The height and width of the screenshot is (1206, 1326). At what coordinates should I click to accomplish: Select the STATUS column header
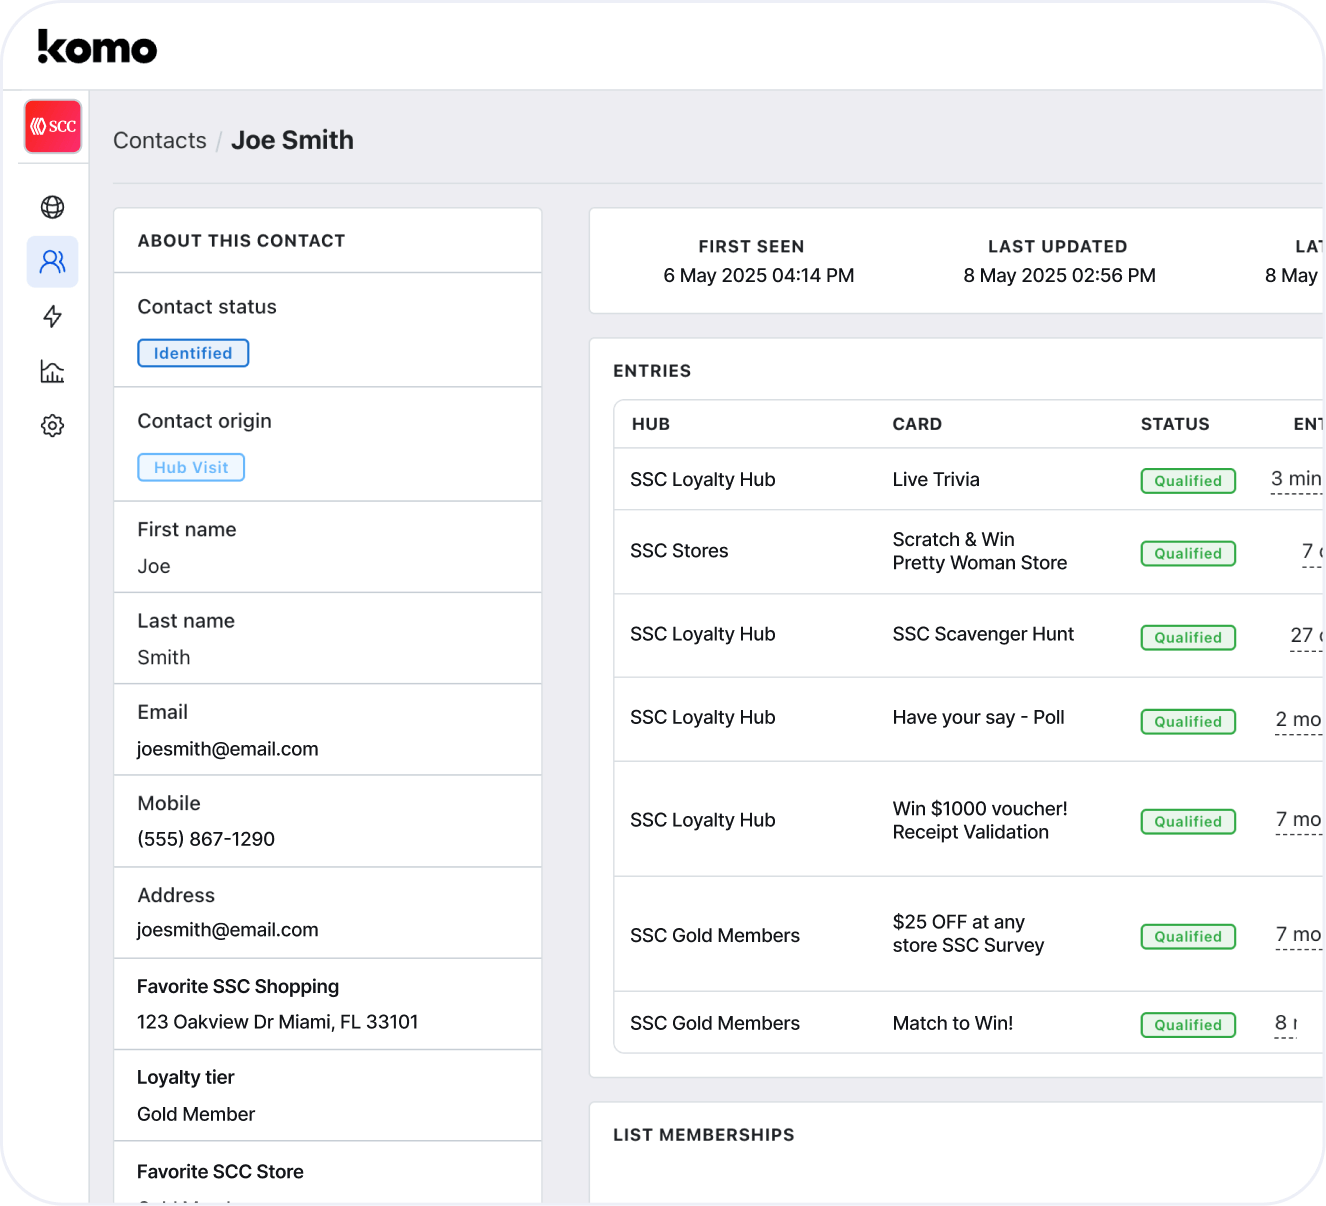click(x=1175, y=424)
